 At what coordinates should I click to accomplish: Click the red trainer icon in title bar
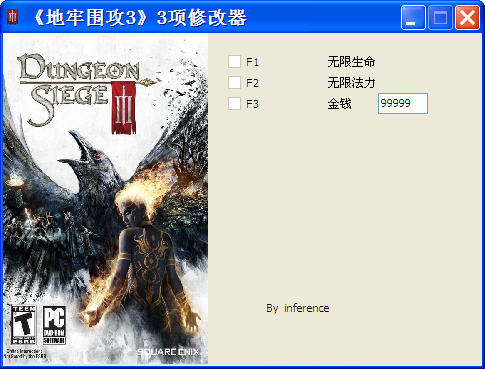coord(13,17)
